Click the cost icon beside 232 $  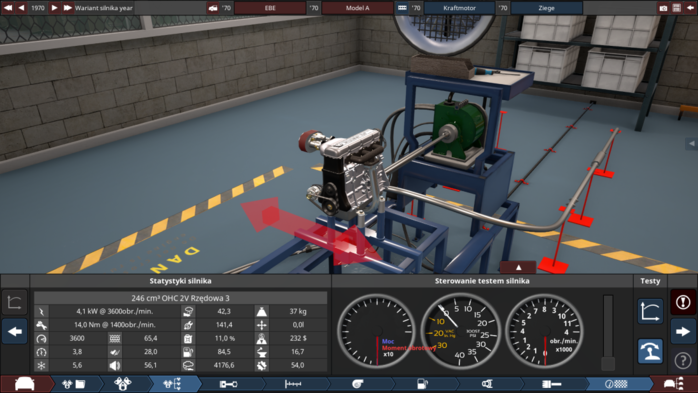262,338
